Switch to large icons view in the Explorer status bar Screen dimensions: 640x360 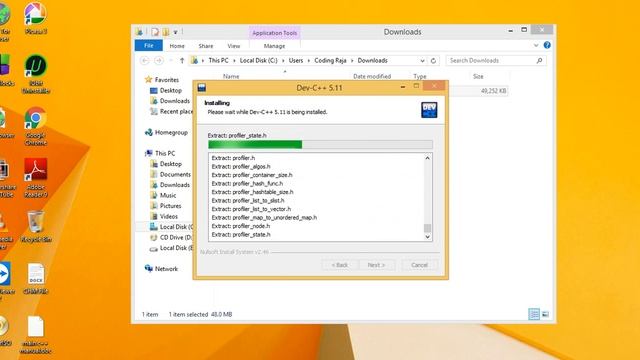coord(545,314)
